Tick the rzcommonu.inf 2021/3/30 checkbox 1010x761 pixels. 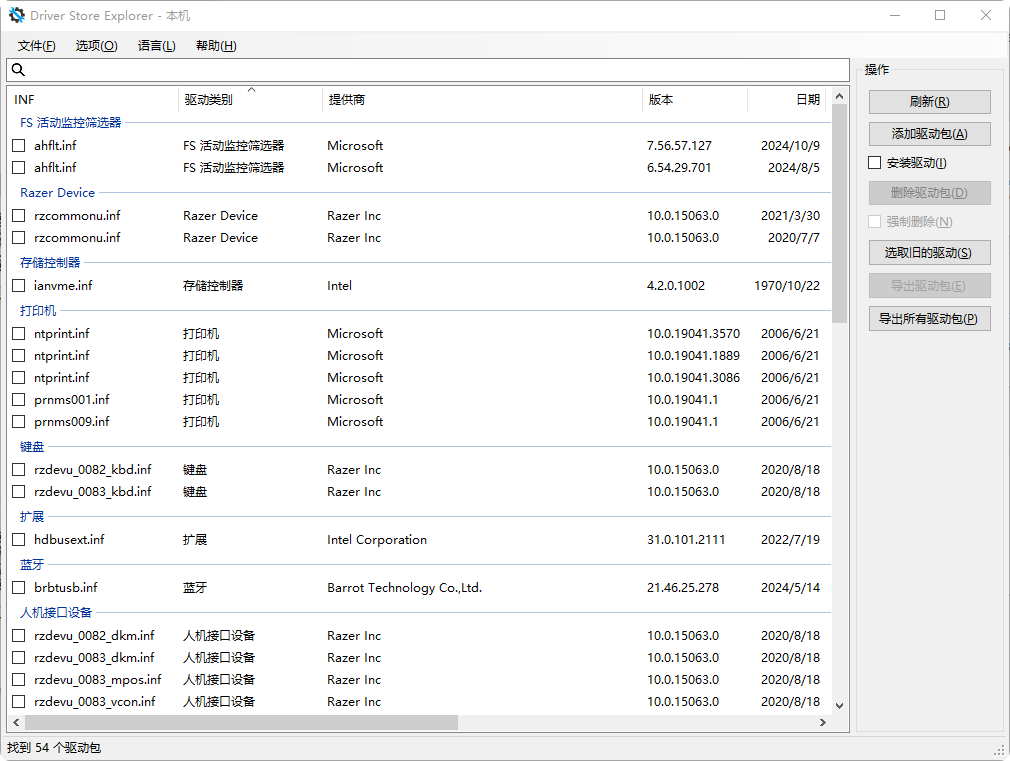coord(19,216)
